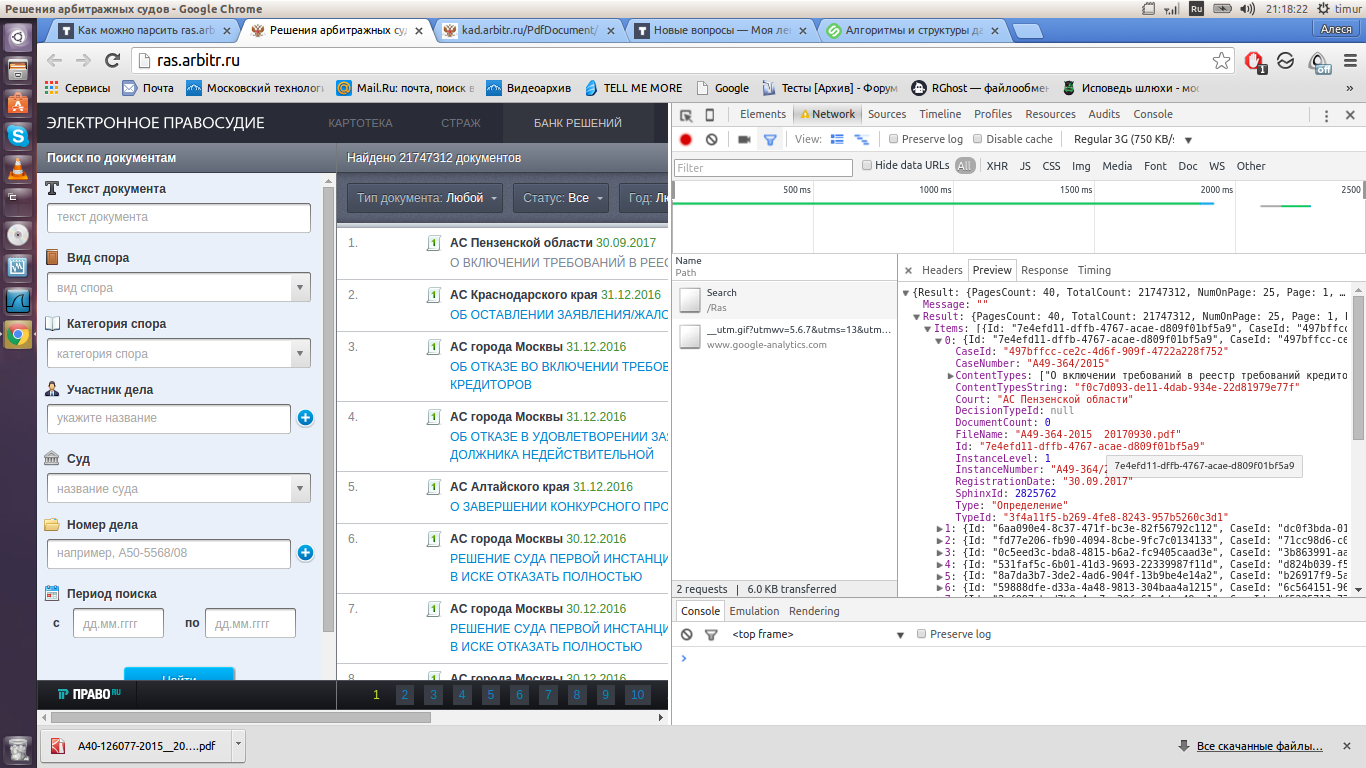Go to results page 2
Screen dimensions: 1366x768
(x=404, y=695)
